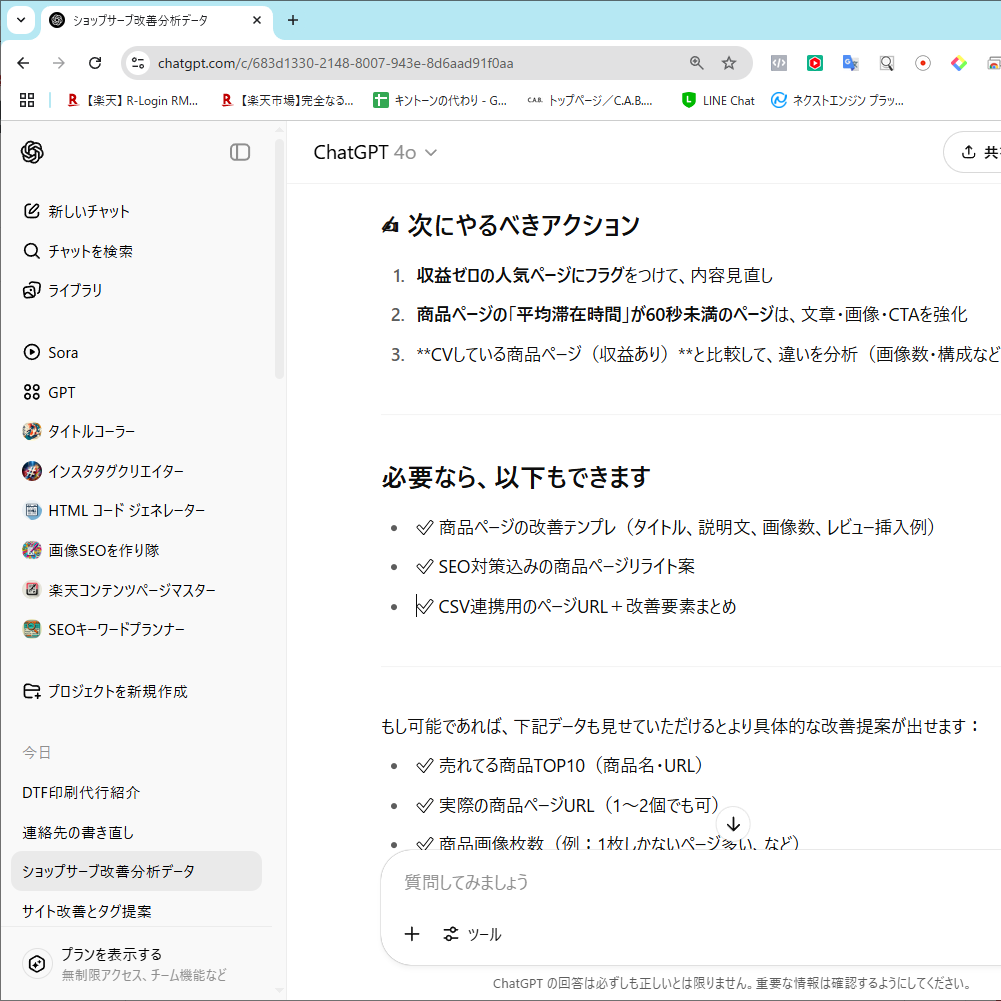Collapse the sidebar with the panel toggle icon
The height and width of the screenshot is (1001, 1001).
(240, 152)
